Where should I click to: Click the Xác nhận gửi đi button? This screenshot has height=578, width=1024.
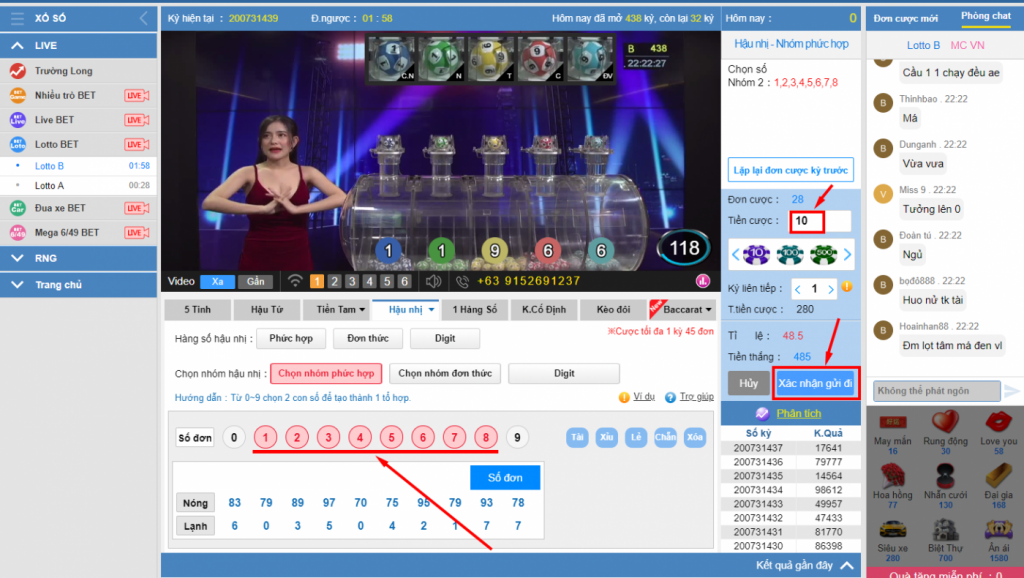[x=816, y=383]
